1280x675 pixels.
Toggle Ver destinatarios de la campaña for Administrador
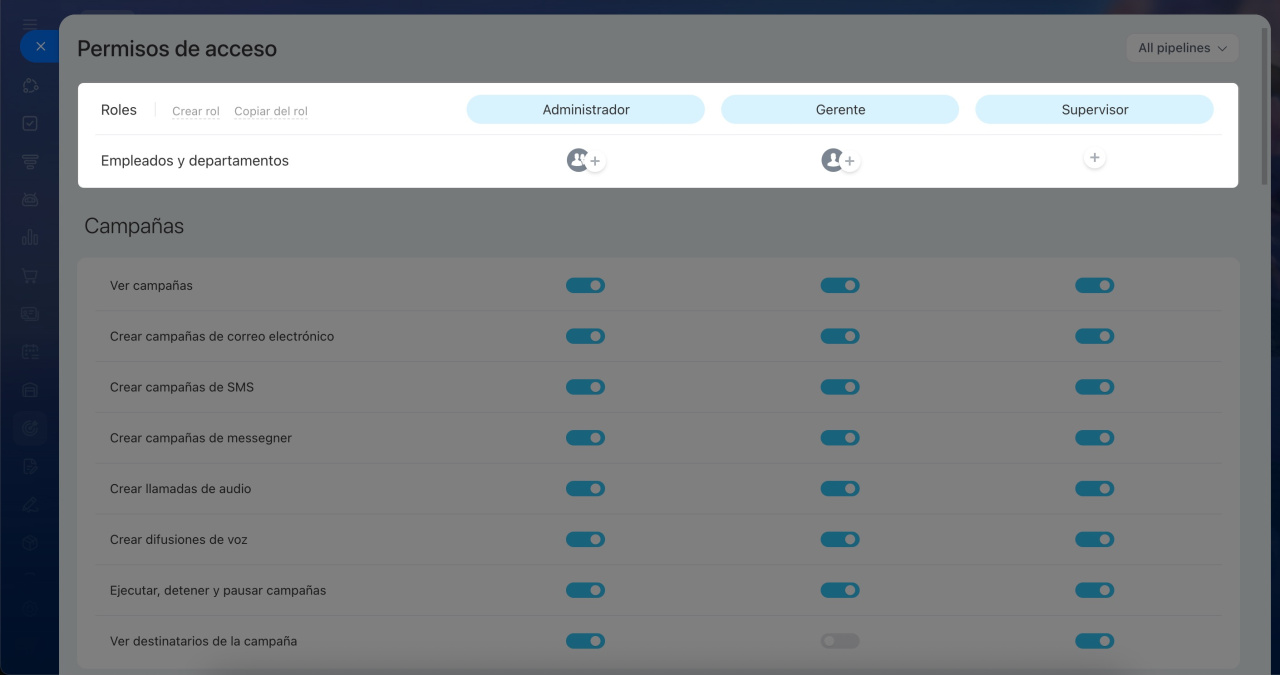(x=586, y=641)
